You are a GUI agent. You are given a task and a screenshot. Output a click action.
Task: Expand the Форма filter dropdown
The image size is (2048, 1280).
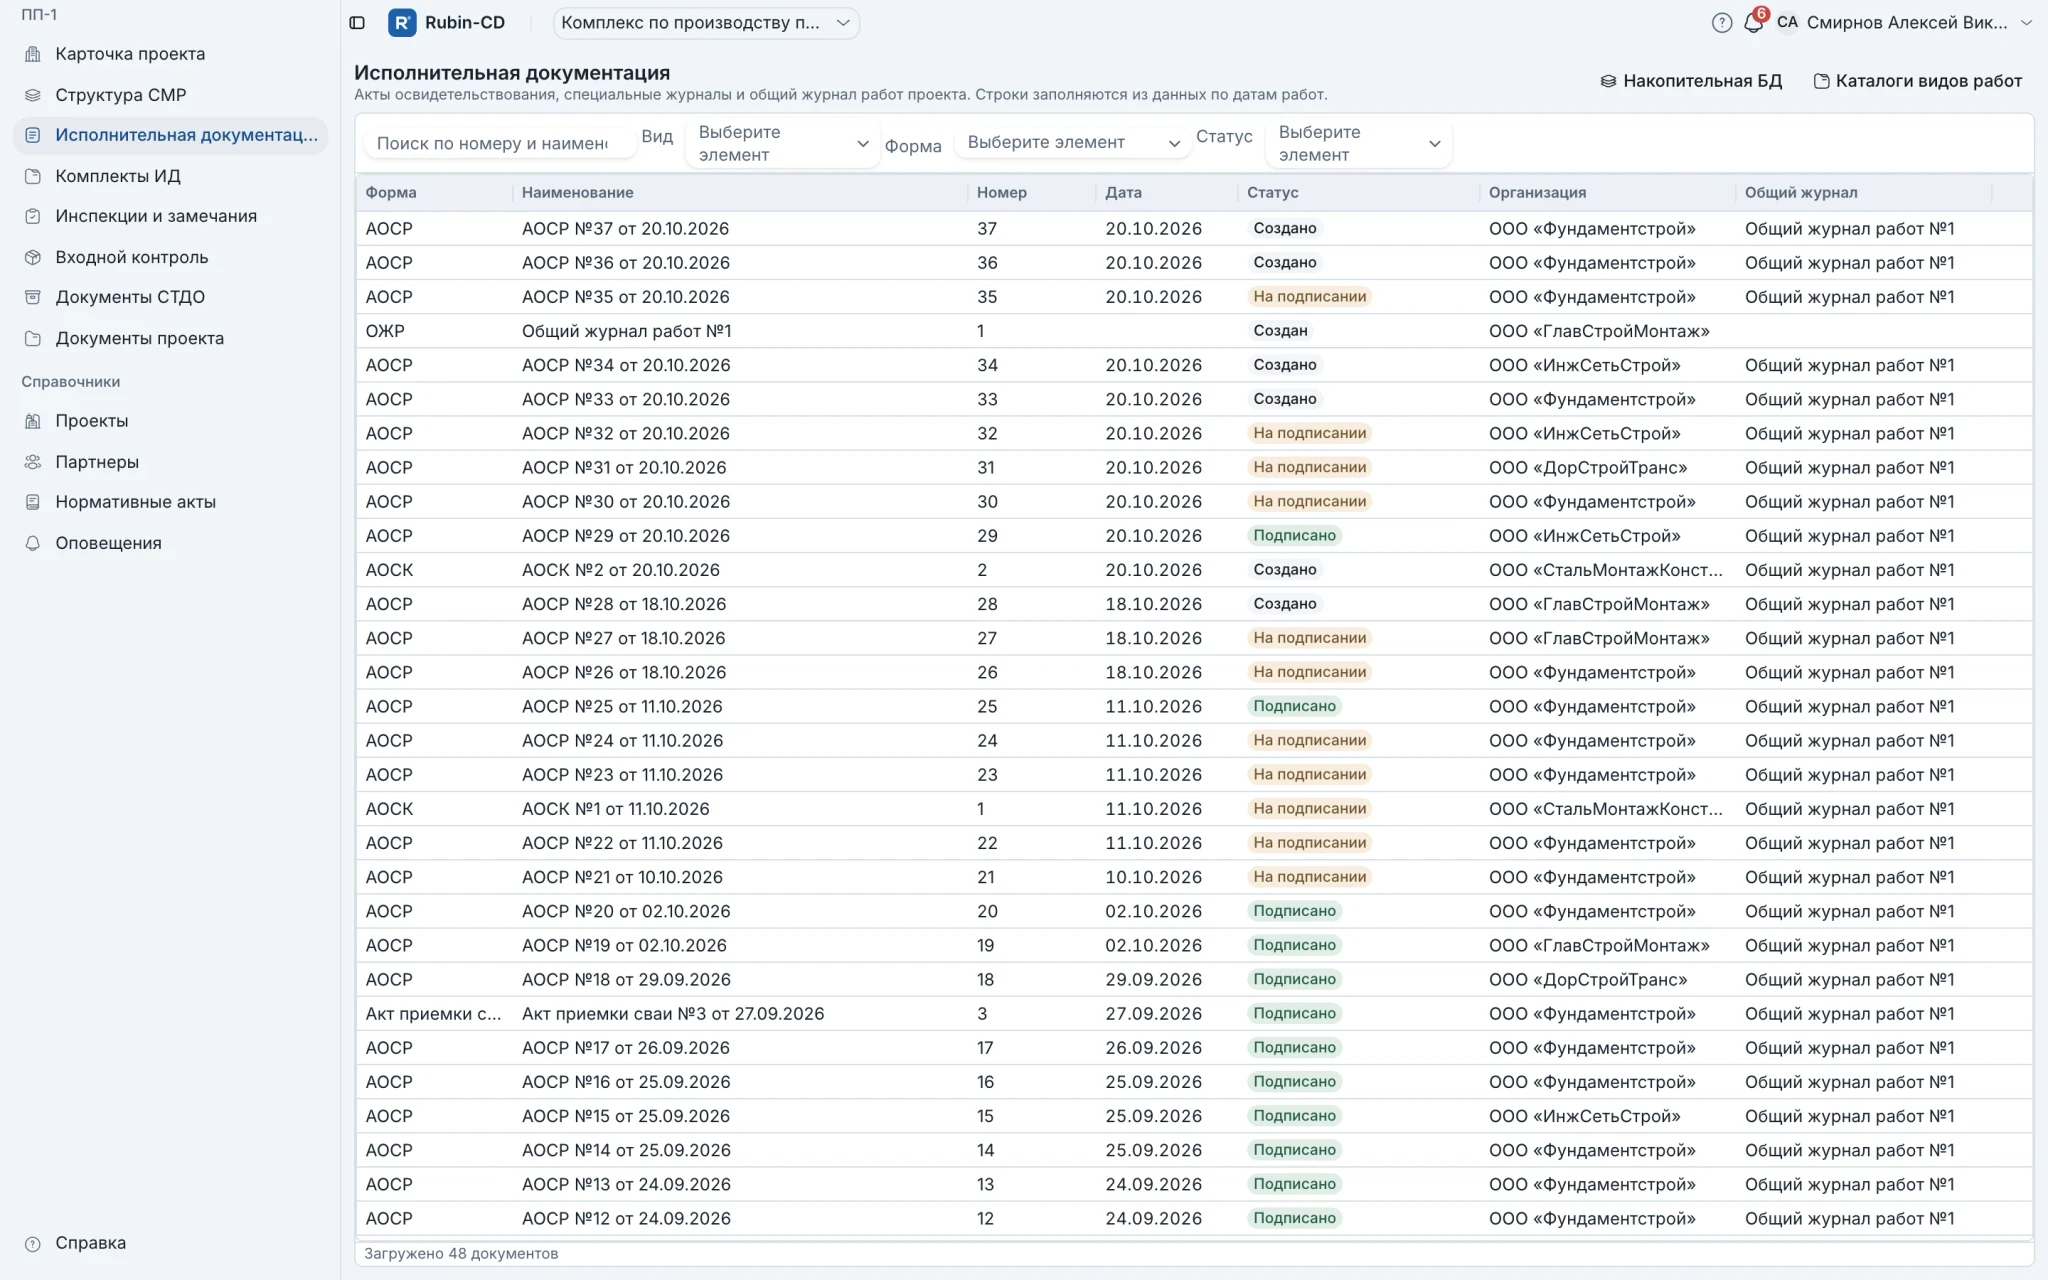pyautogui.click(x=1071, y=143)
